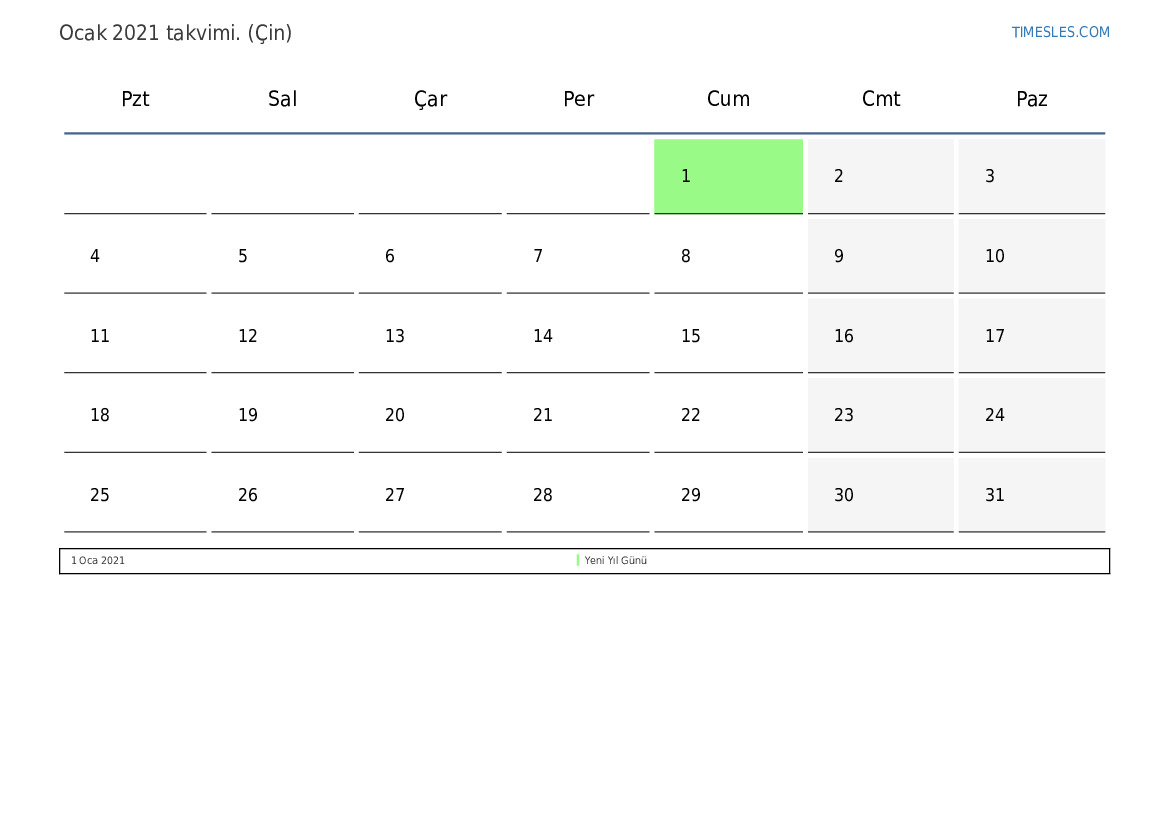Select Monday January 18
This screenshot has width=1169, height=827.
pos(135,415)
